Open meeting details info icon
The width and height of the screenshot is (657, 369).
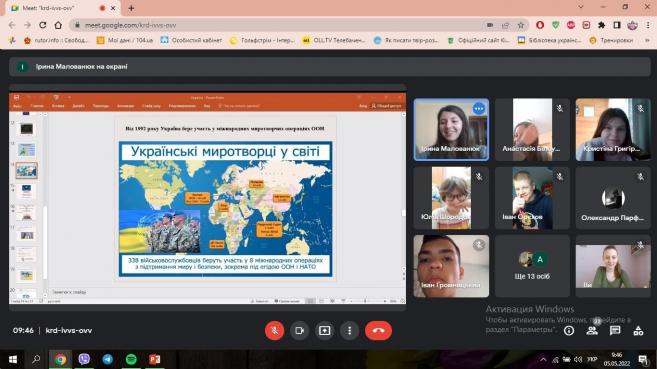[x=569, y=330]
